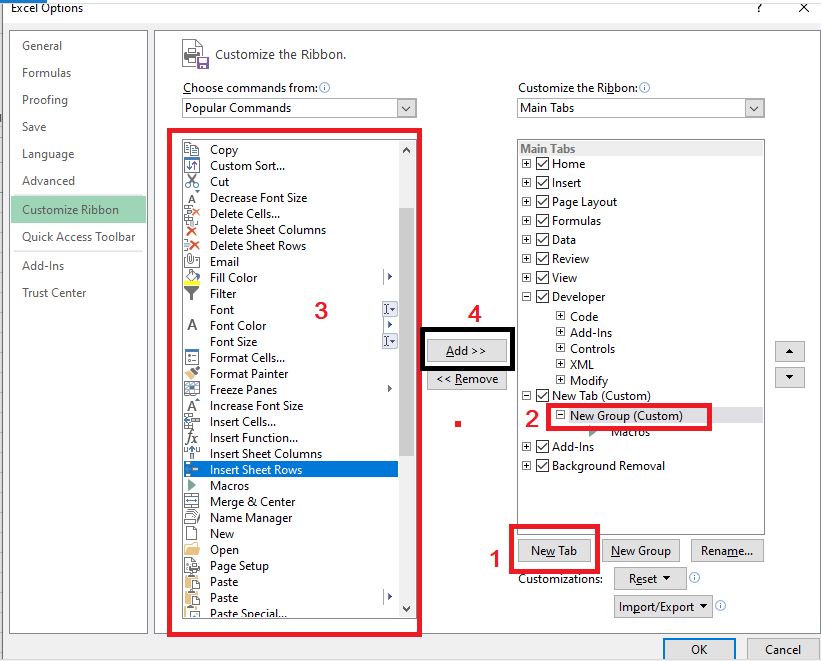The image size is (821, 661).
Task: Collapse the Developer tab node
Action: [x=526, y=296]
